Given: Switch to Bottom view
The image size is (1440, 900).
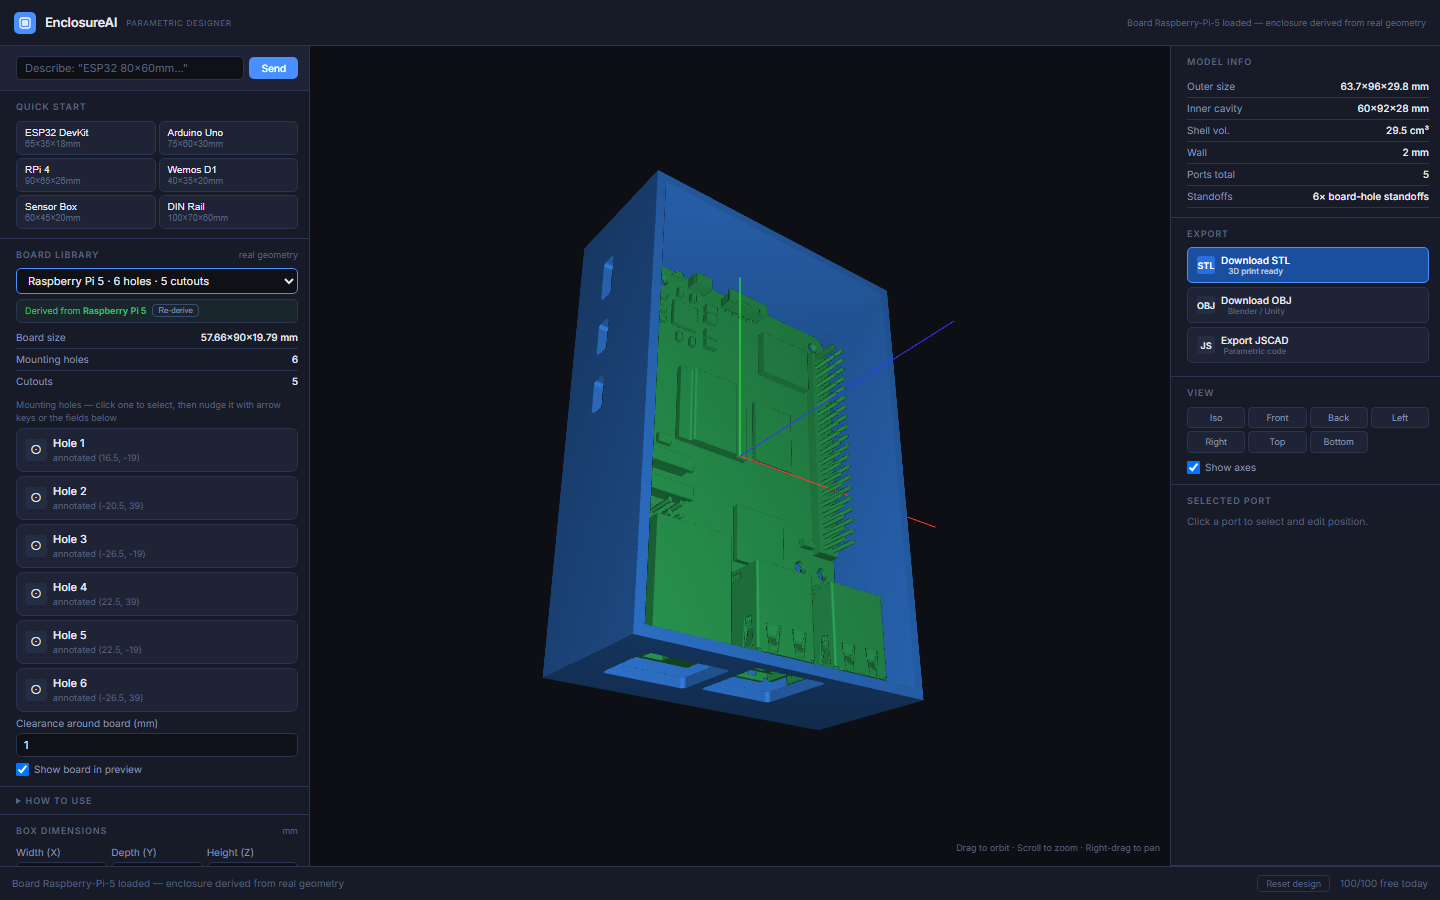Looking at the screenshot, I should point(1338,442).
